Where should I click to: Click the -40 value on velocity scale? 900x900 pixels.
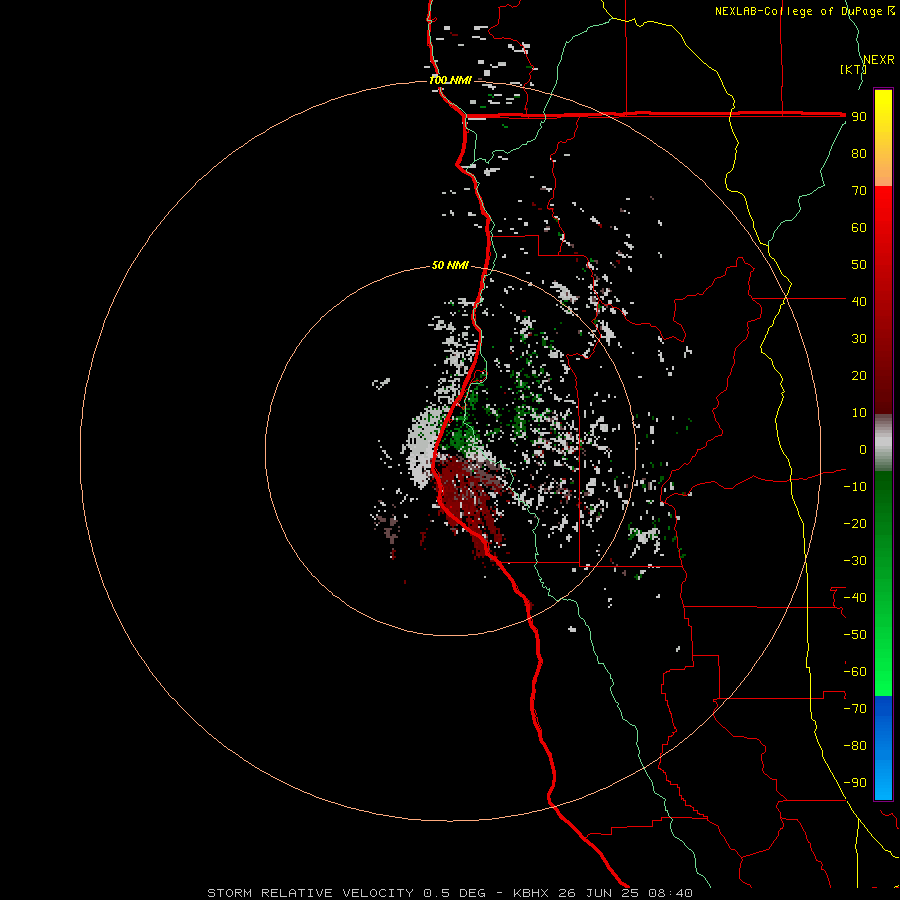point(855,598)
